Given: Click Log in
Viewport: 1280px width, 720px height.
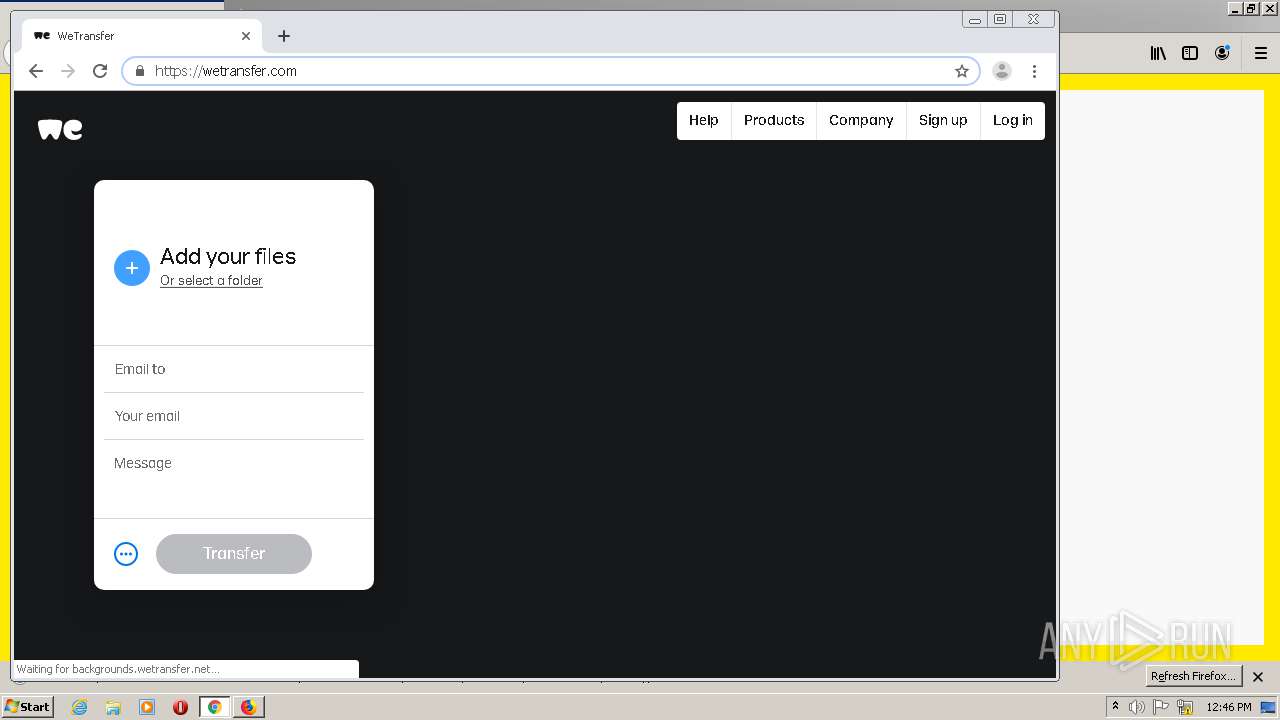Looking at the screenshot, I should click(x=1012, y=120).
